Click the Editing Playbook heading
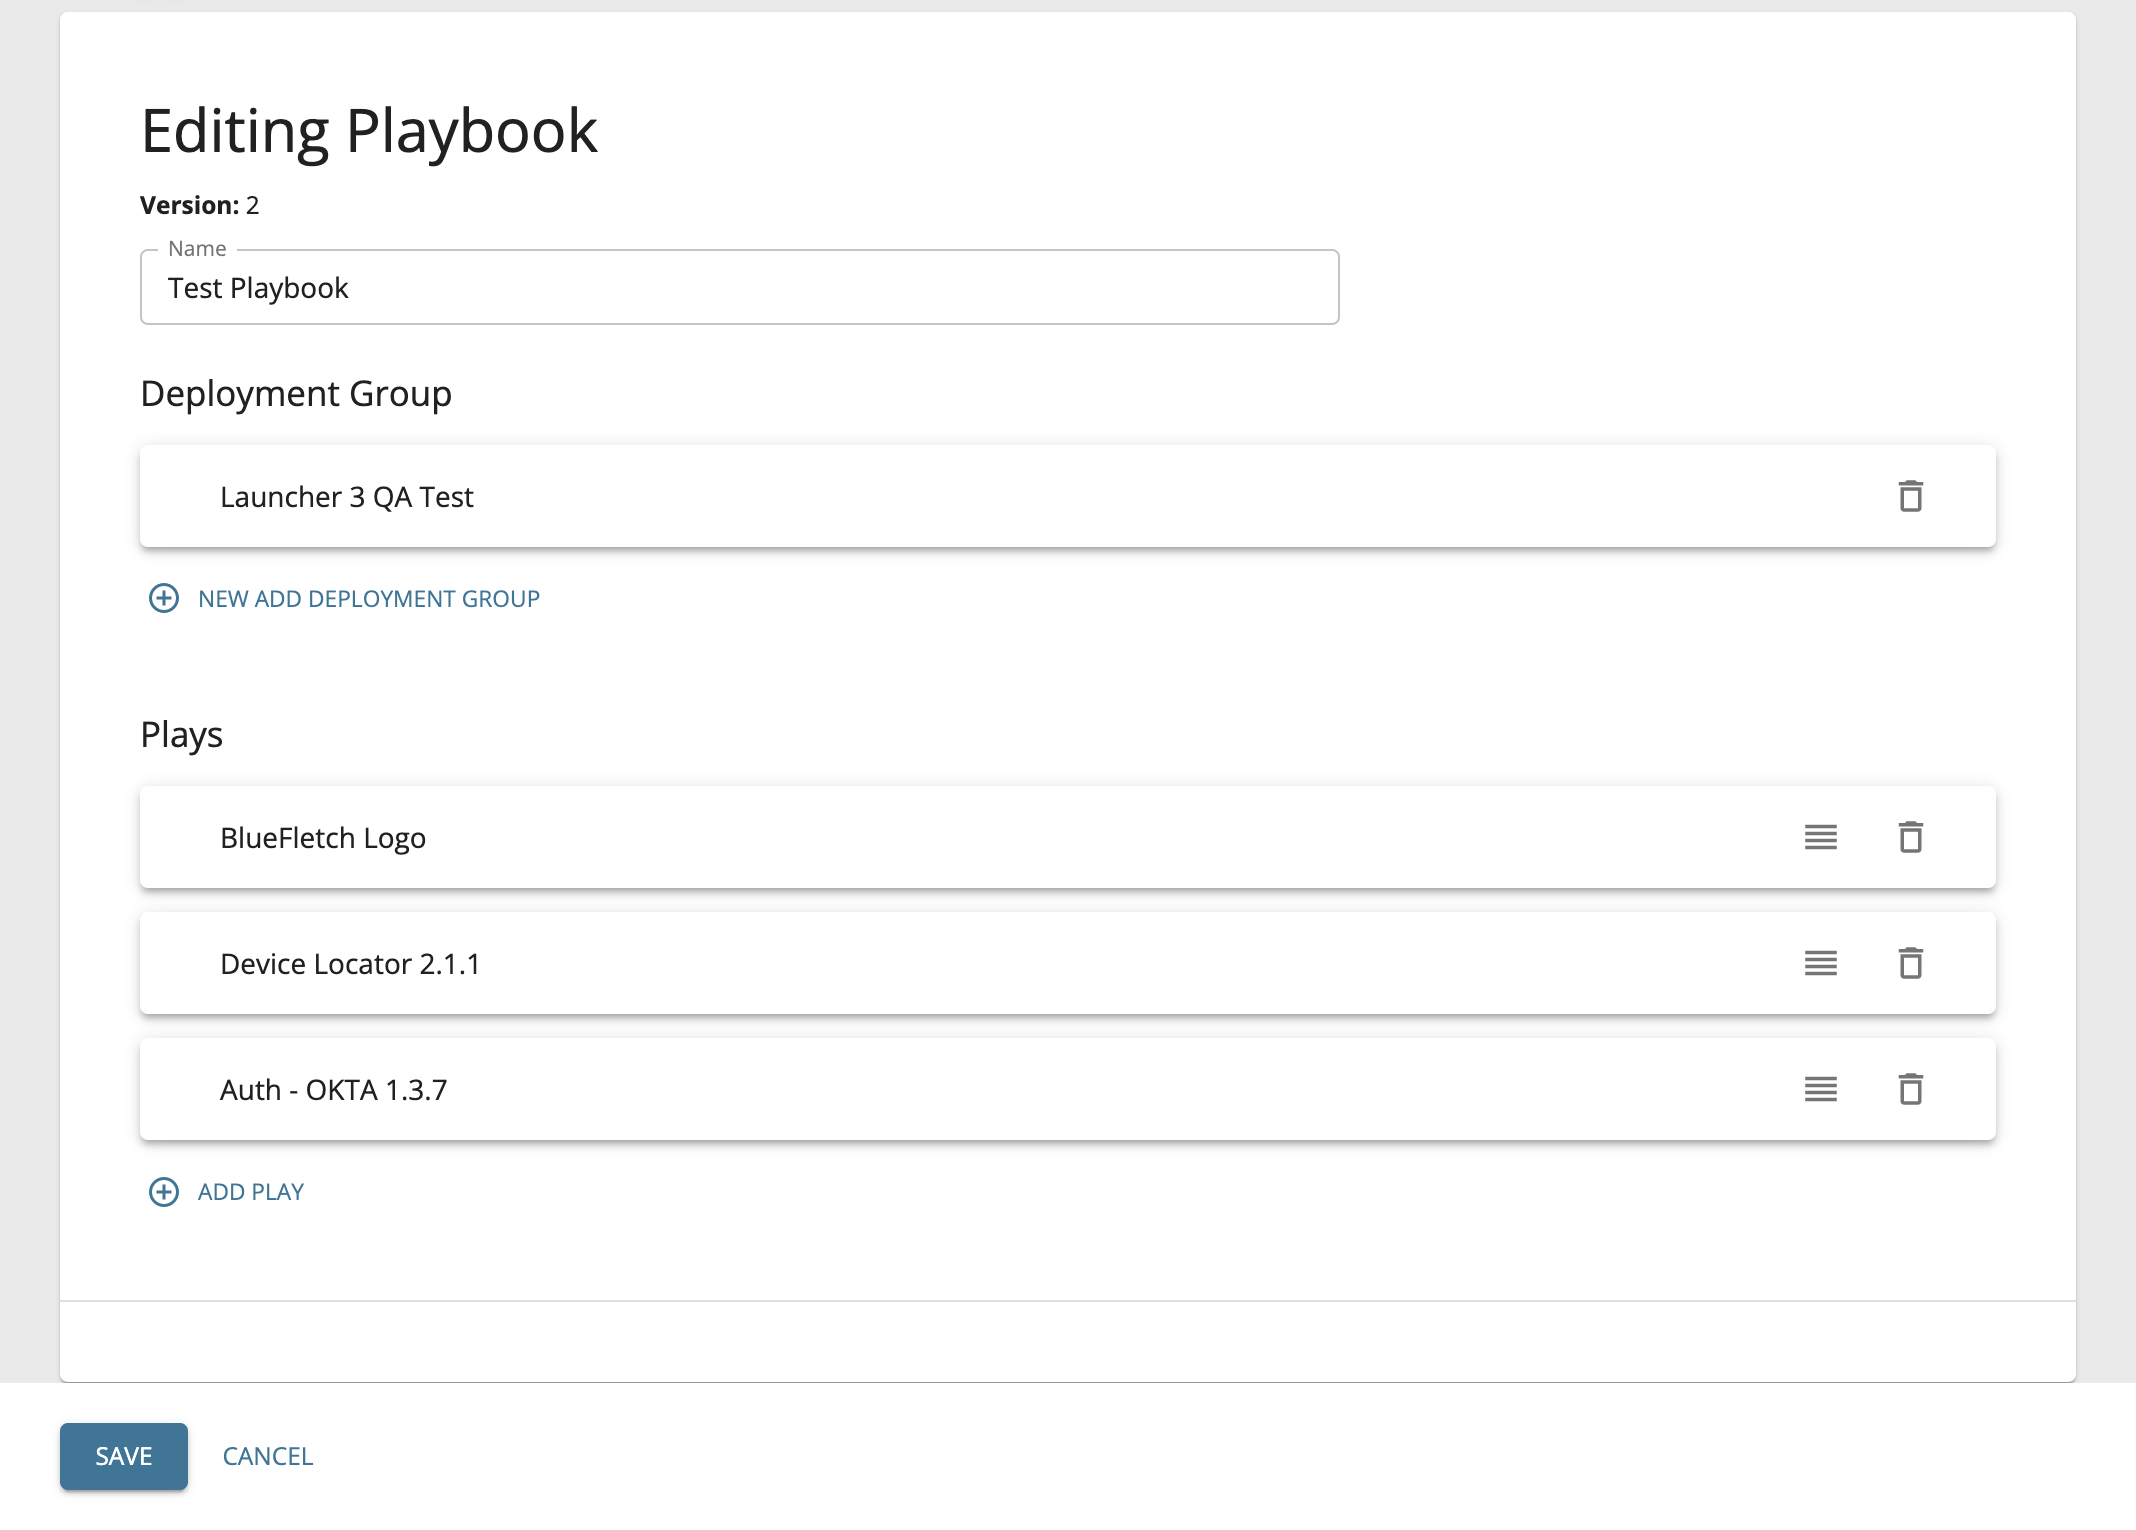Screen dimensions: 2136x1530 [369, 131]
